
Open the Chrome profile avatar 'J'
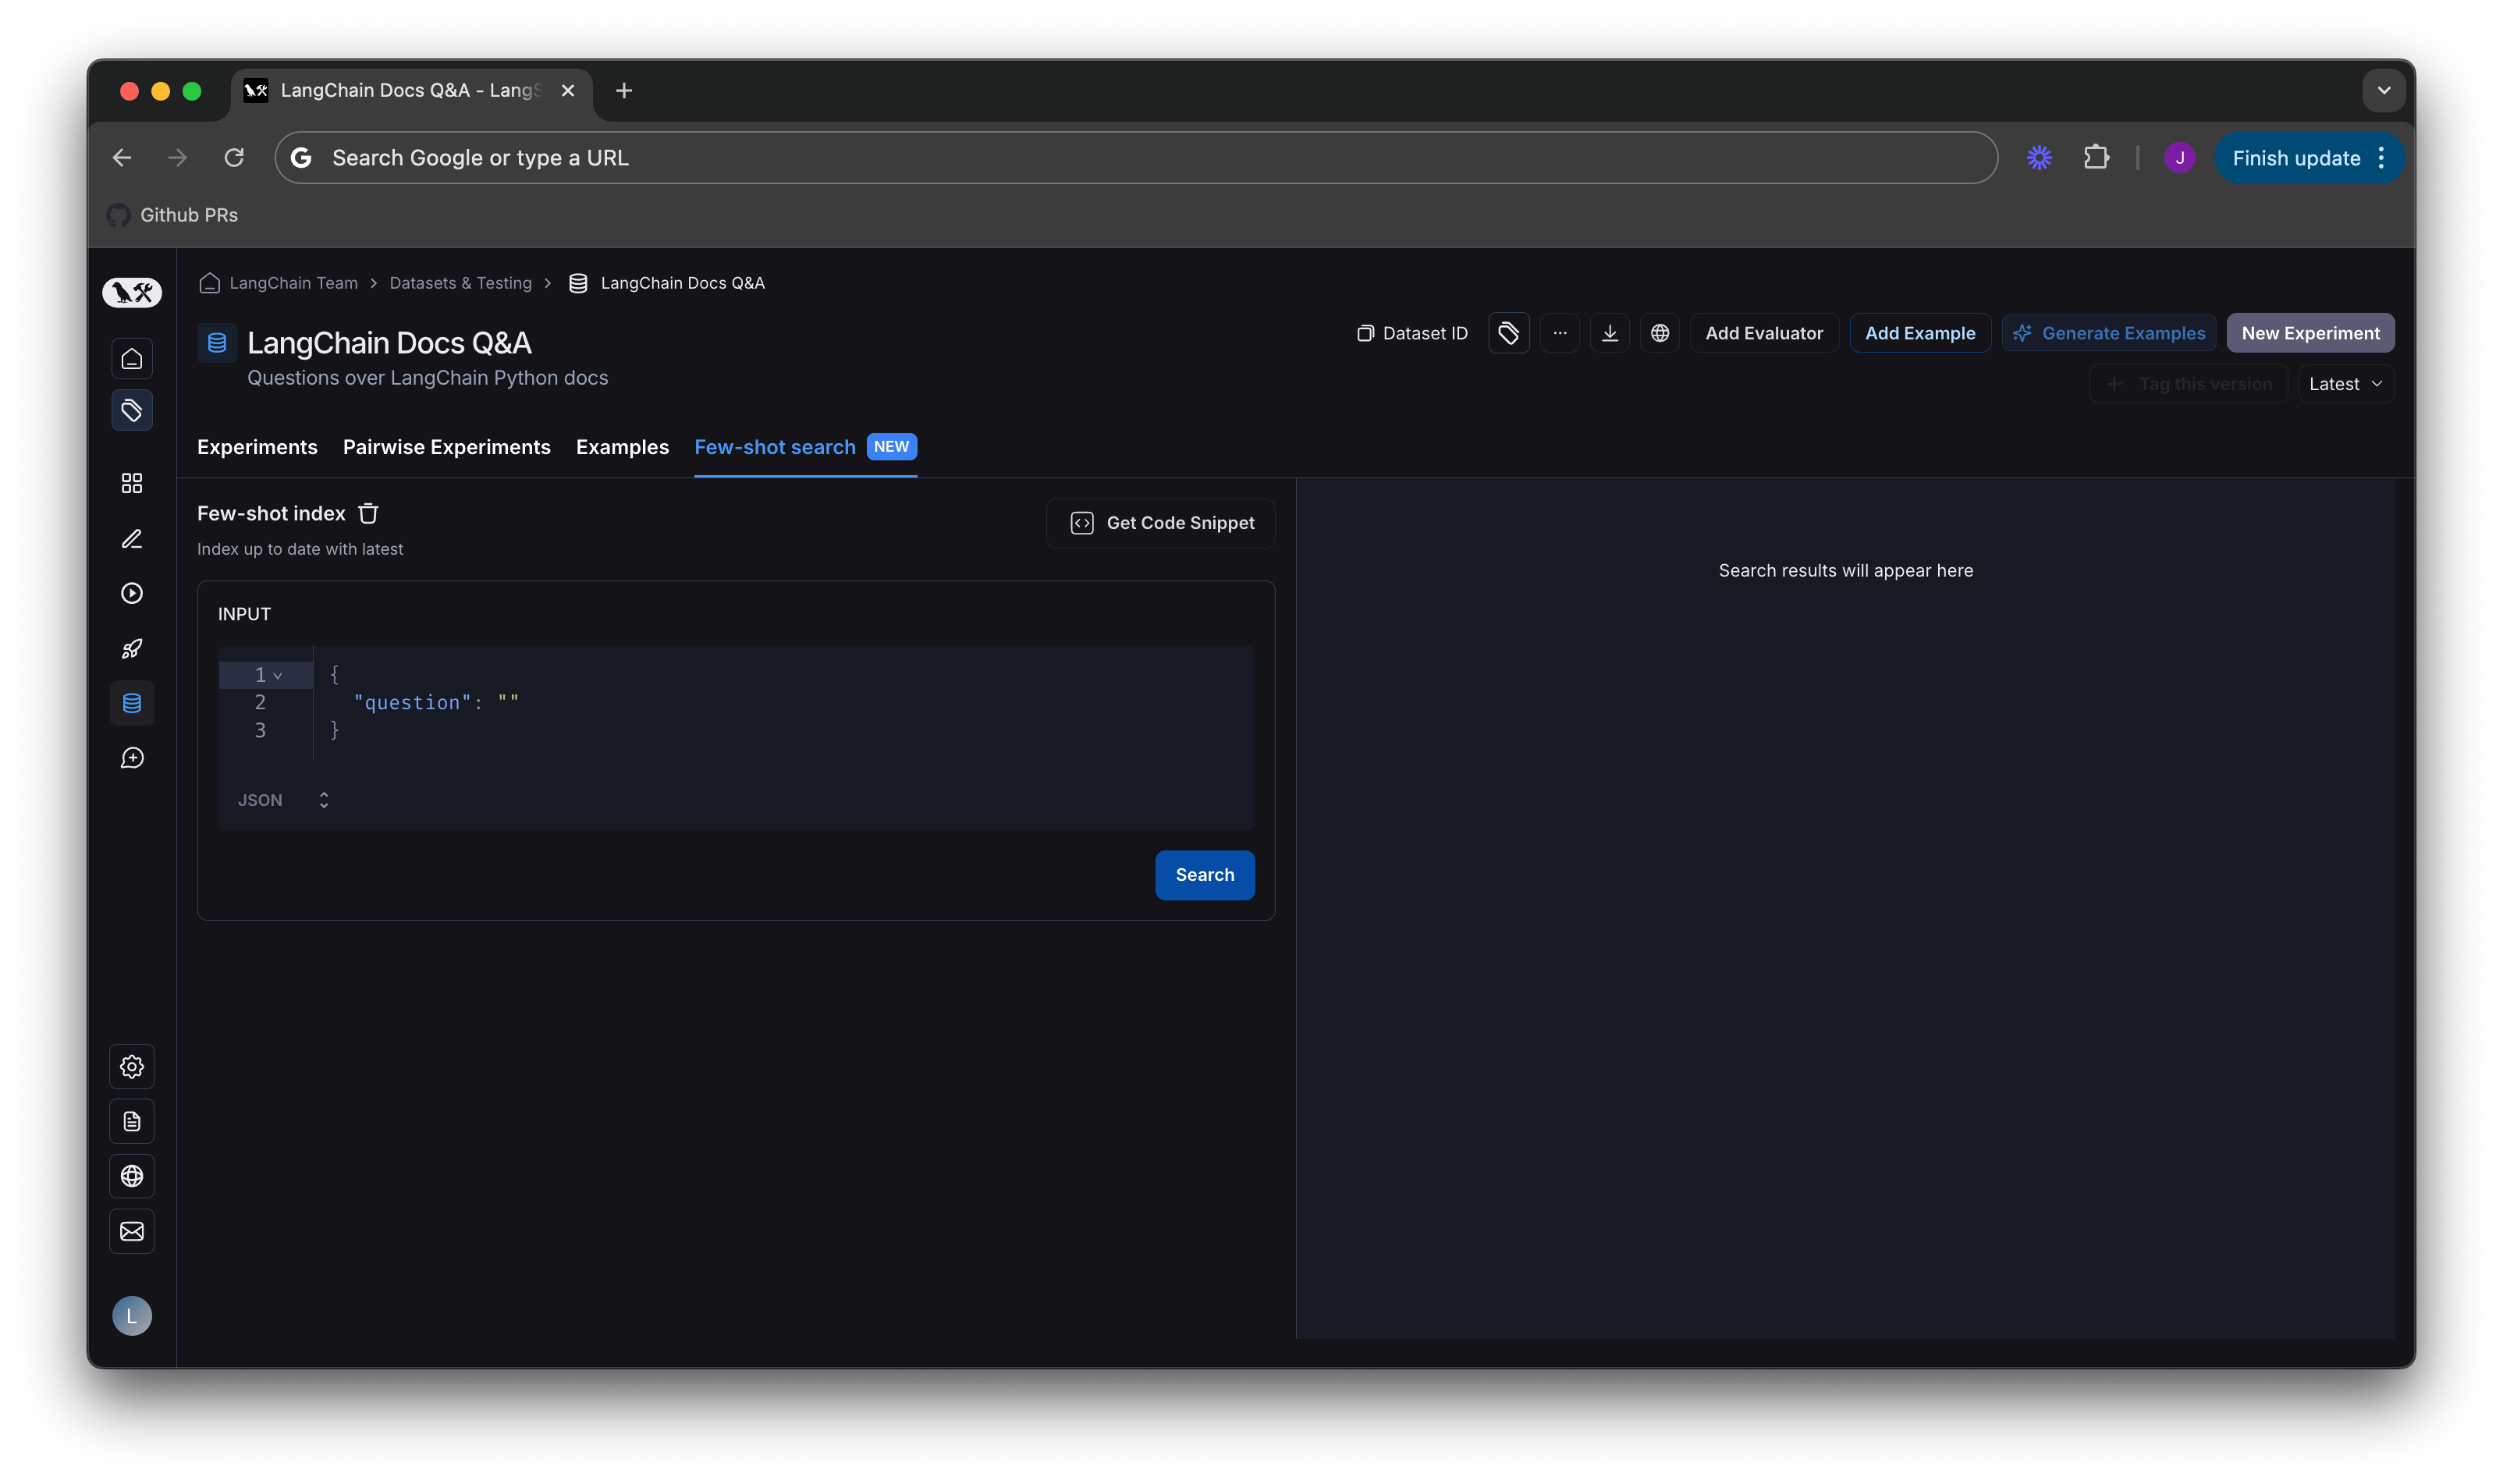(2180, 158)
